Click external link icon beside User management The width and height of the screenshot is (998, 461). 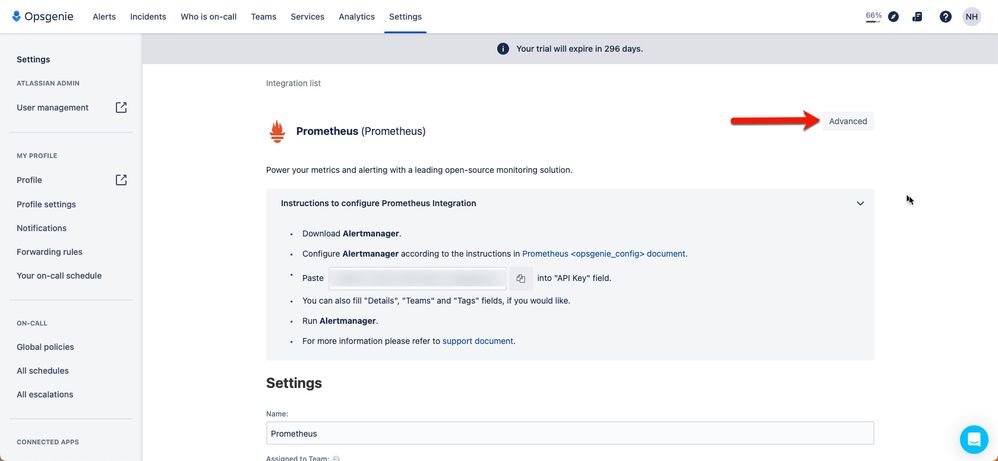pos(121,108)
